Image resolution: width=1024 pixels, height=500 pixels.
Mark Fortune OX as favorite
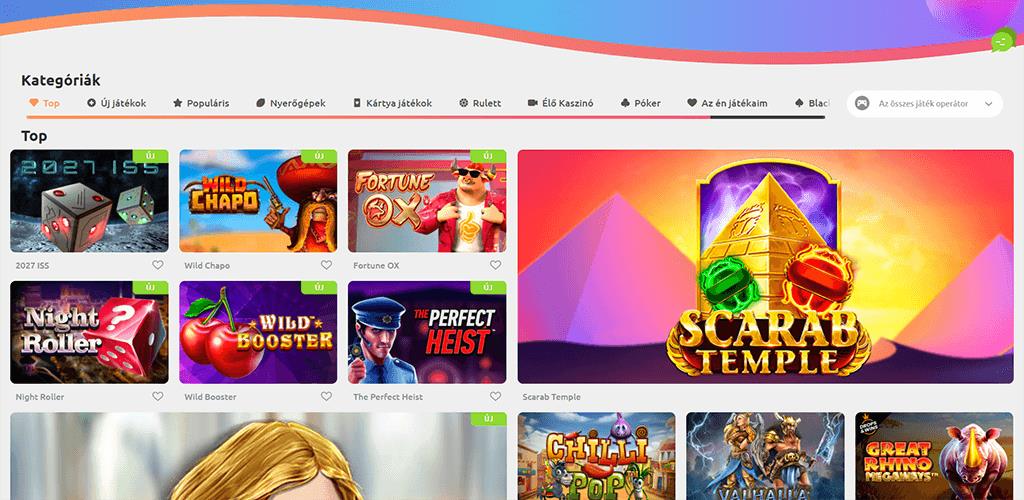tap(496, 265)
